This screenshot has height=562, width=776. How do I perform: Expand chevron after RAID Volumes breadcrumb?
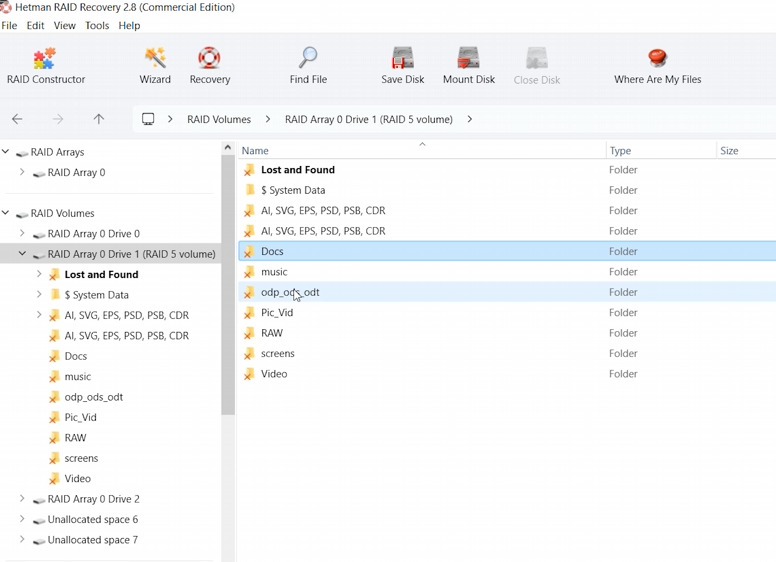[268, 119]
